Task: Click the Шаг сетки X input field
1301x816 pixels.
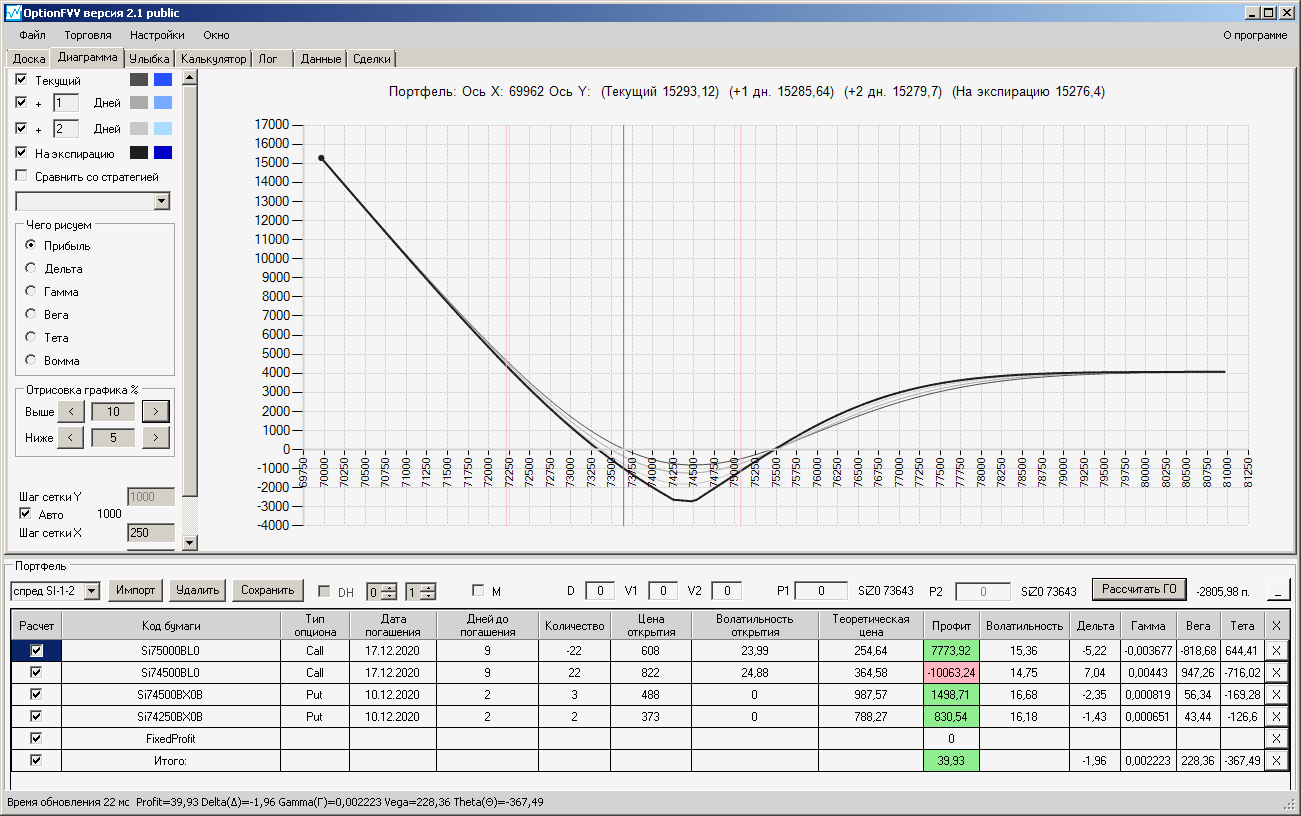Action: point(151,533)
